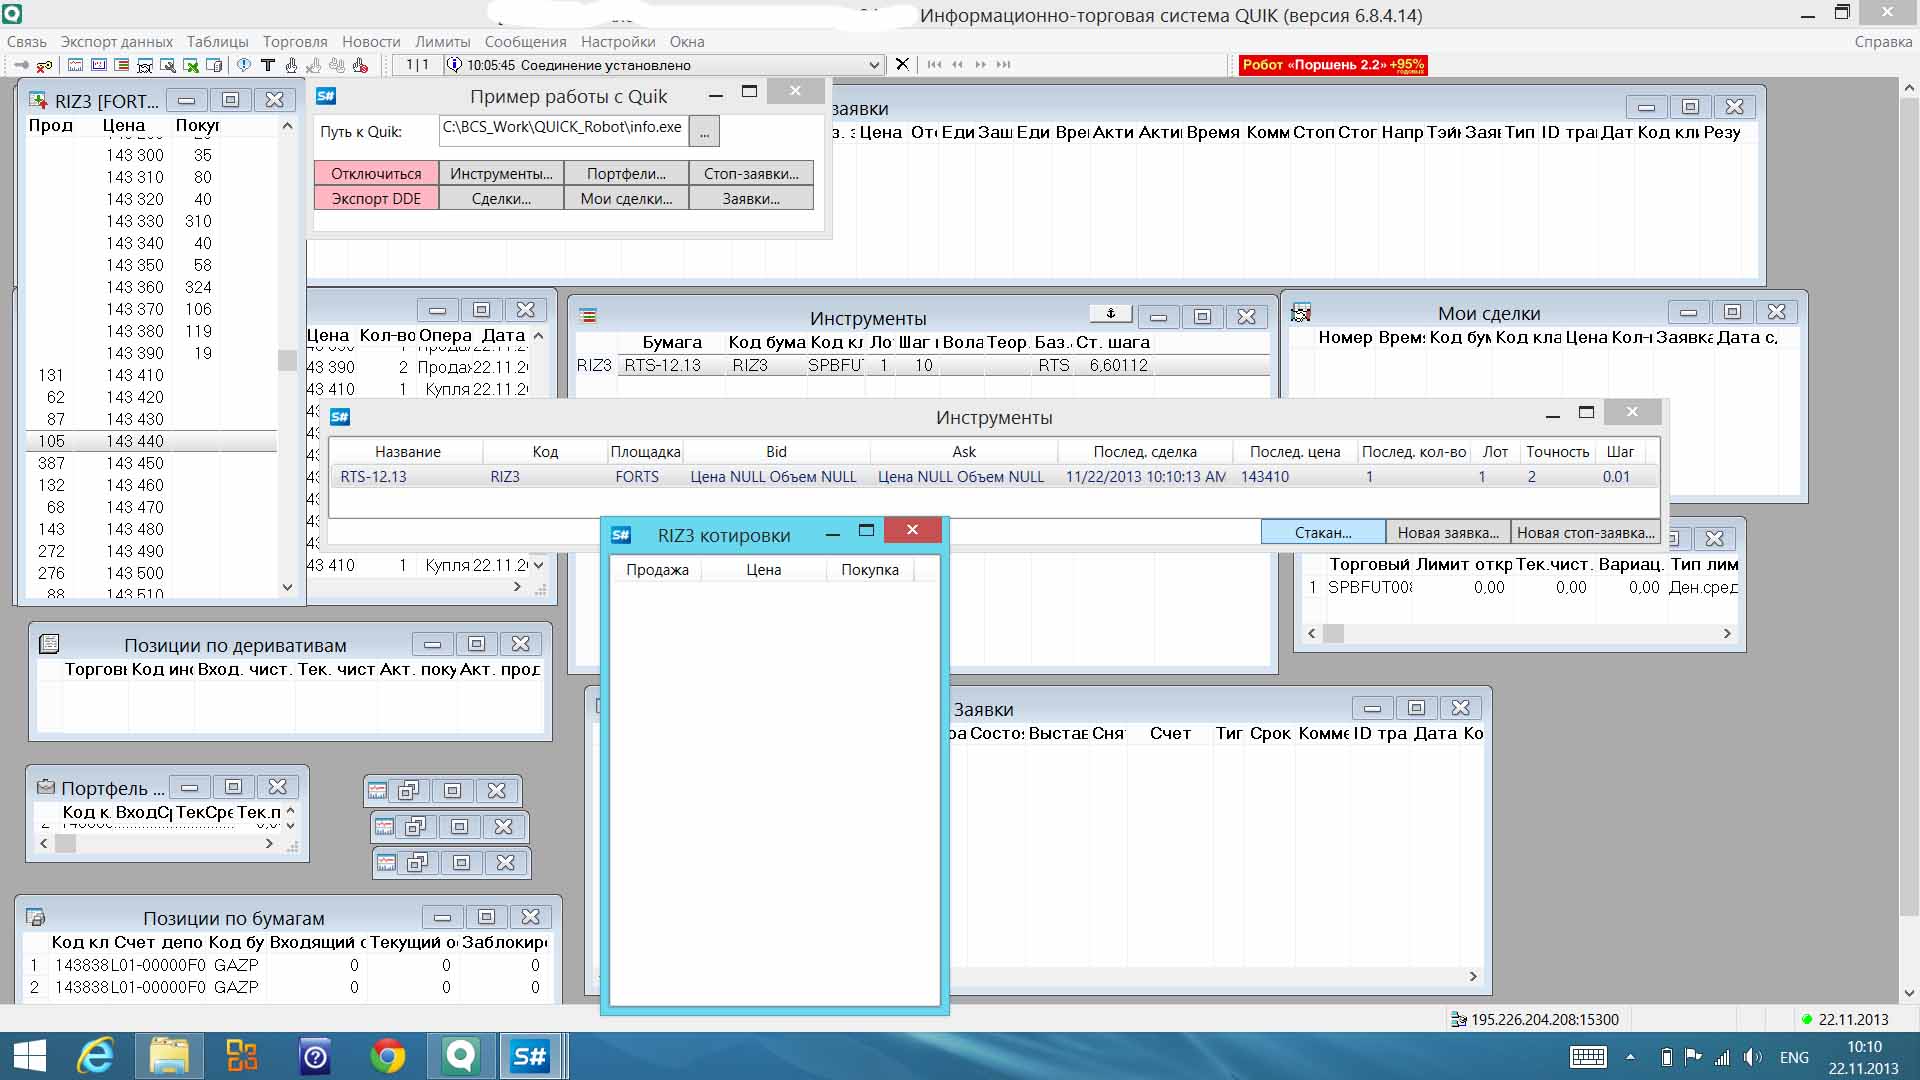Click the hand with red stop sign icon
This screenshot has width=1920, height=1080.
pyautogui.click(x=360, y=65)
